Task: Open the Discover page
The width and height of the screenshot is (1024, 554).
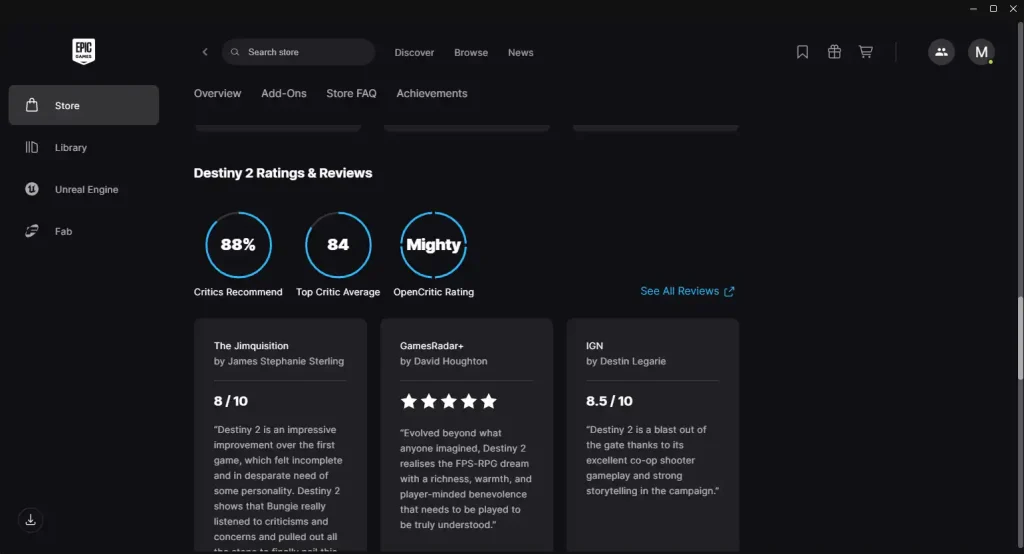Action: [414, 52]
